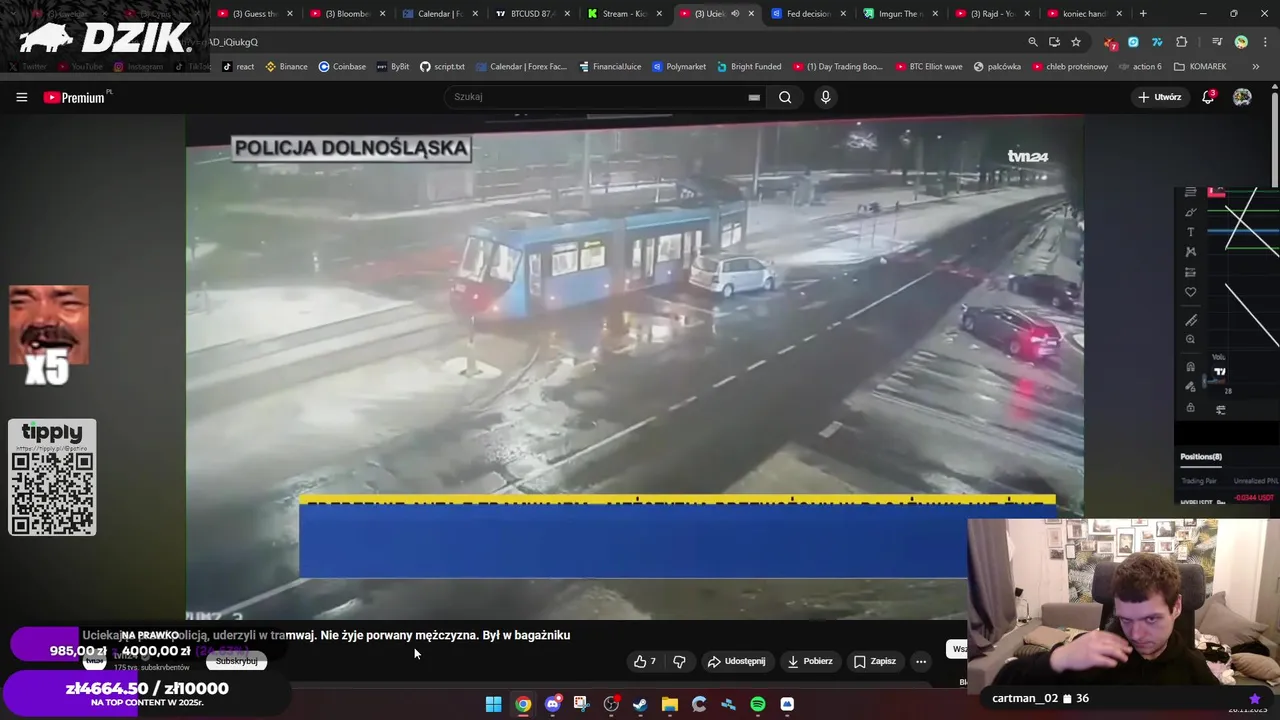1280x720 pixels.
Task: Open the Calendar Forex Factory bookmark
Action: 521,66
